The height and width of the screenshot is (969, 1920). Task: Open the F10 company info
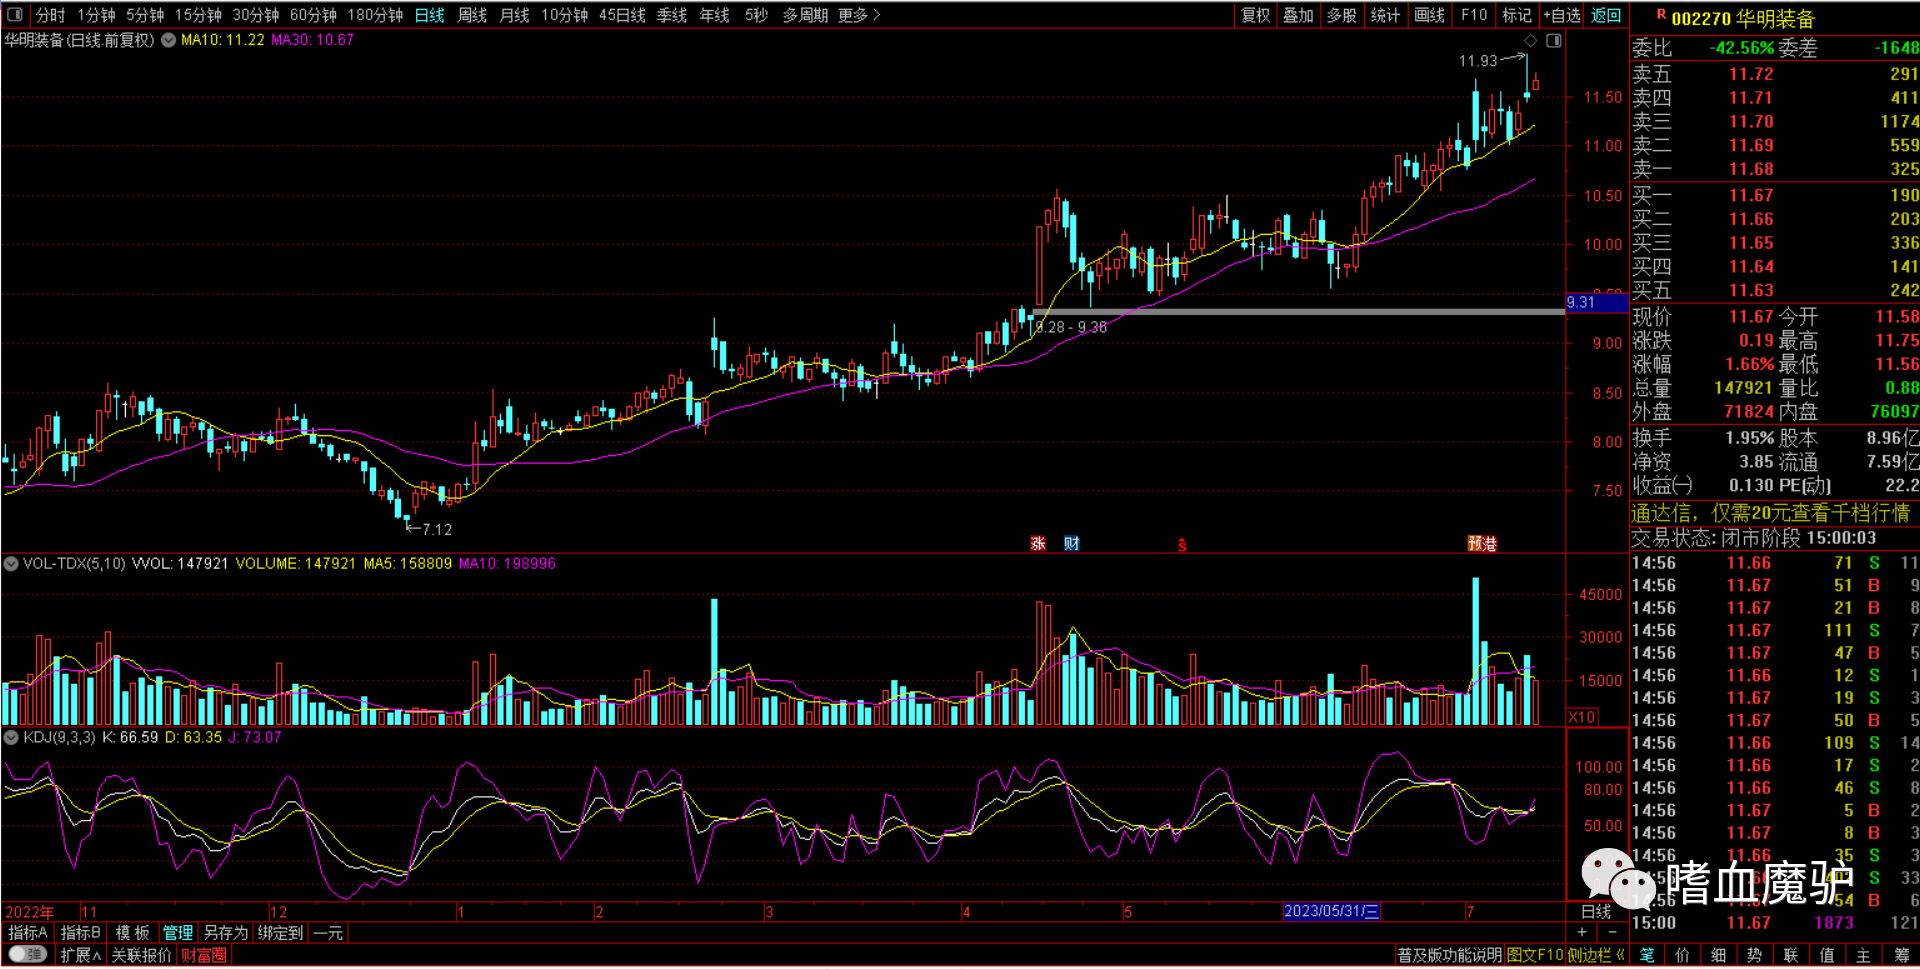click(1473, 15)
